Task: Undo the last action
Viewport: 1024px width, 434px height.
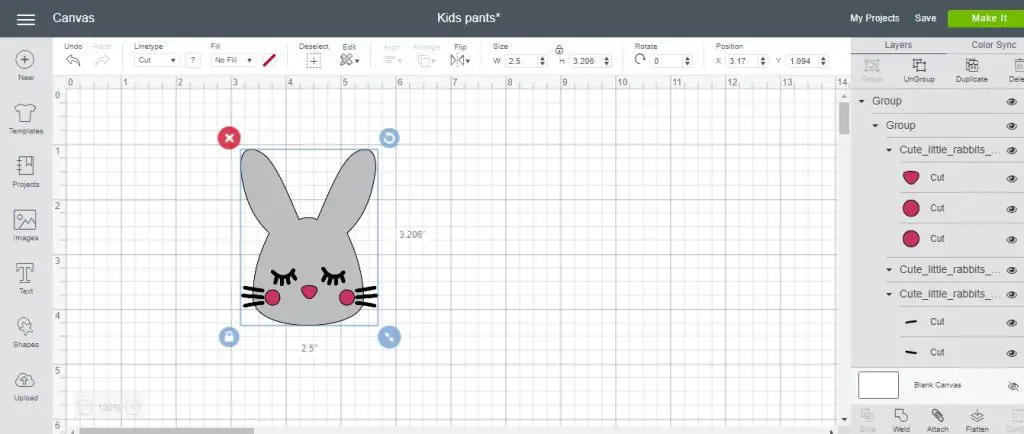Action: click(73, 60)
